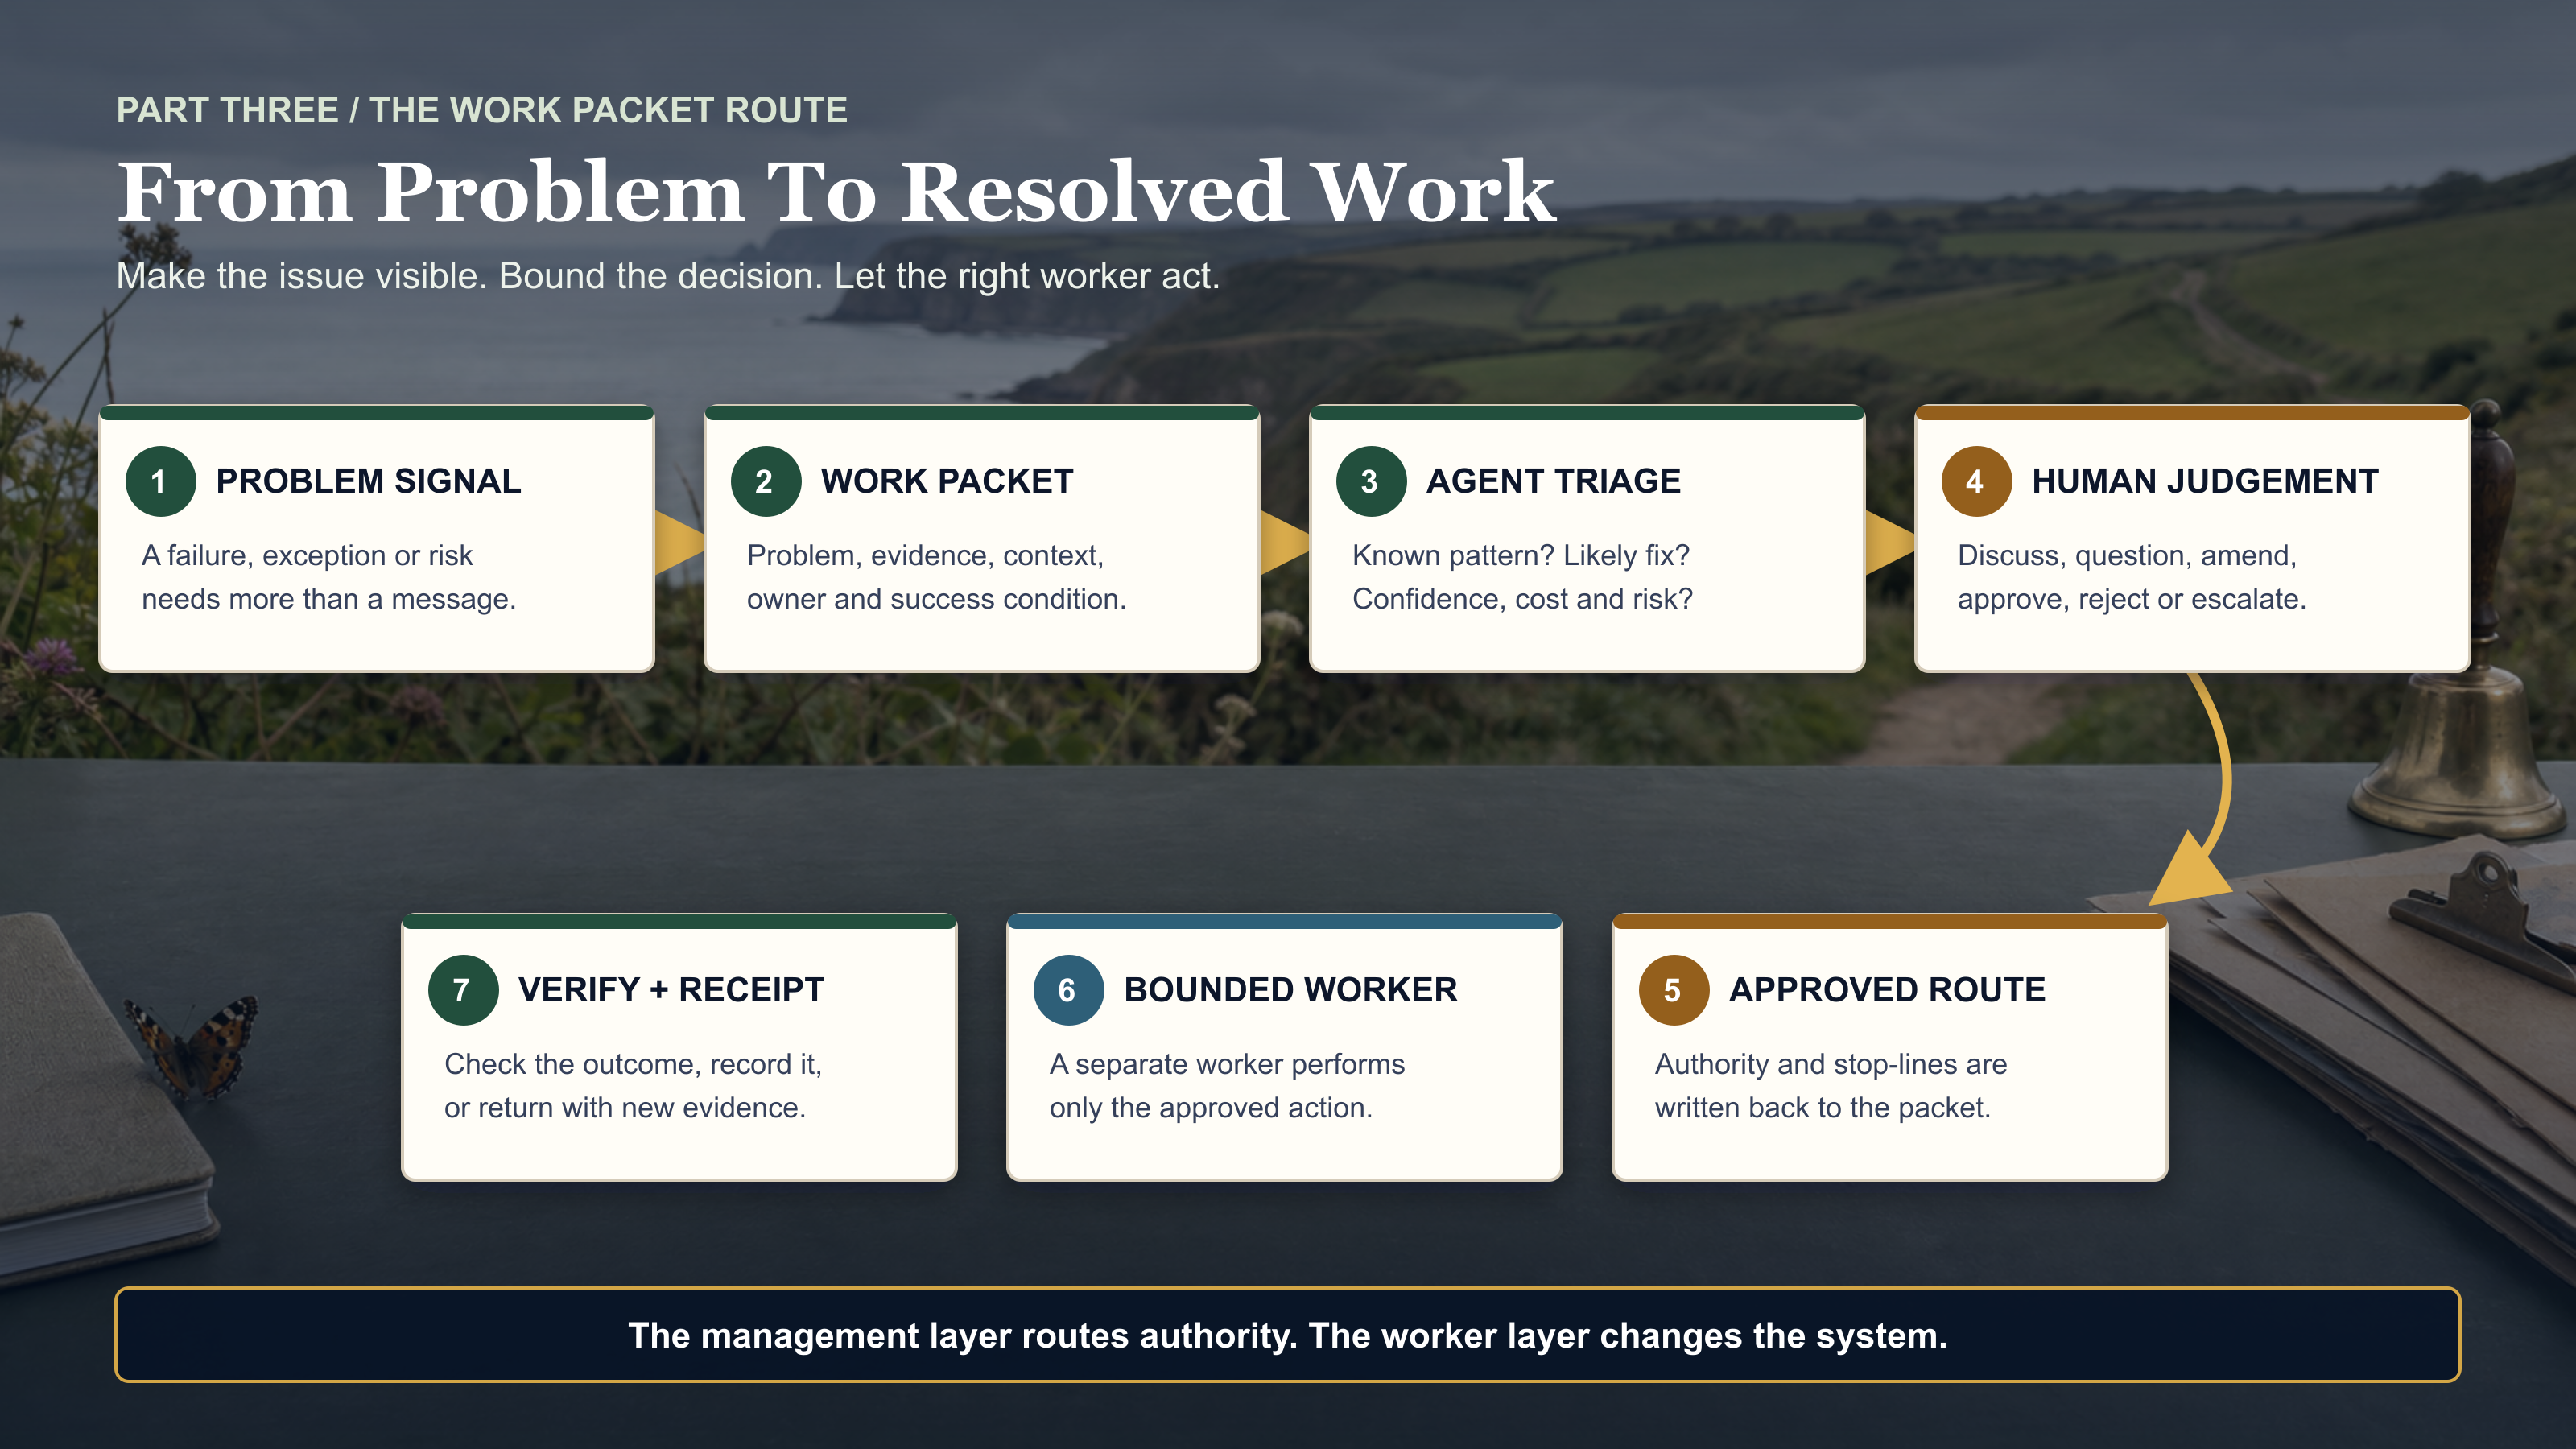Click the blue number 6 badge
Image resolution: width=2576 pixels, height=1449 pixels.
tap(1068, 990)
